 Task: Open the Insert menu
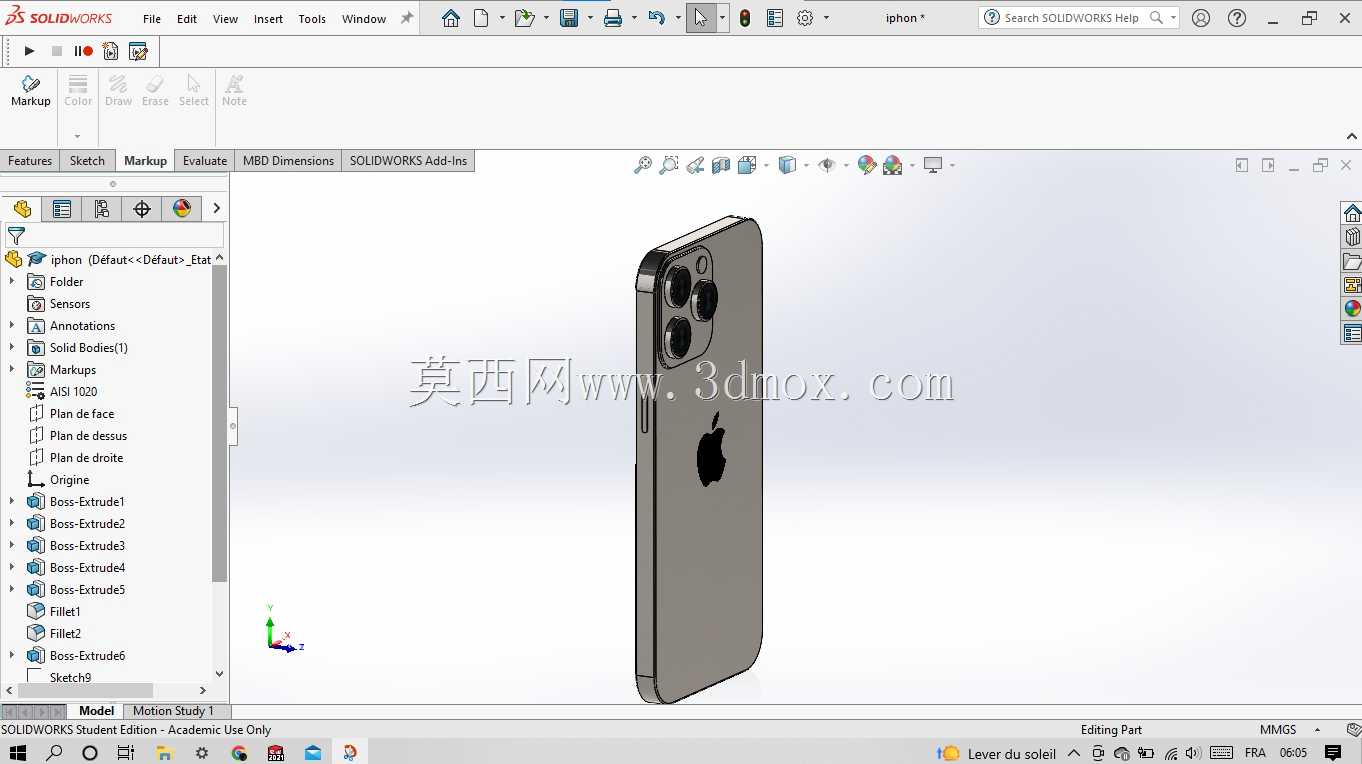tap(268, 19)
